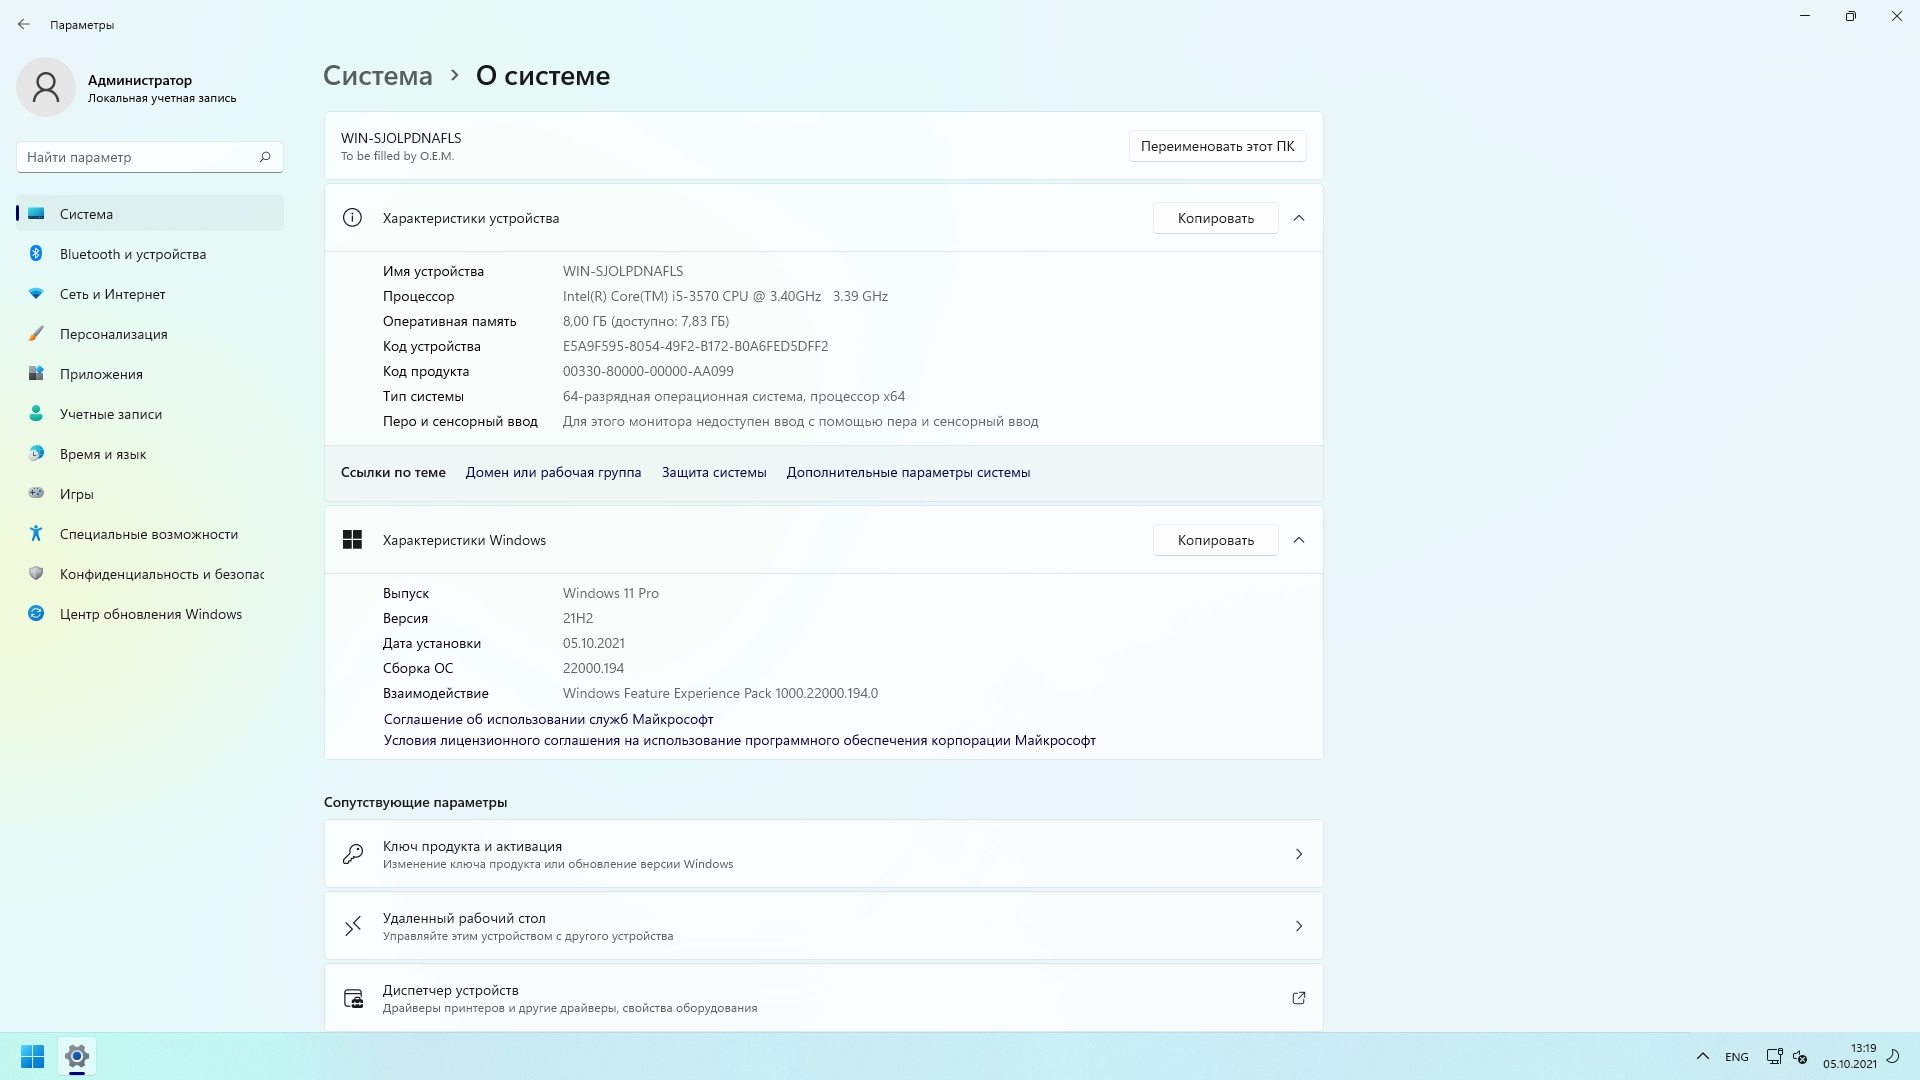Open Product key and activation chevron
Image resolution: width=1920 pixels, height=1080 pixels.
1298,854
